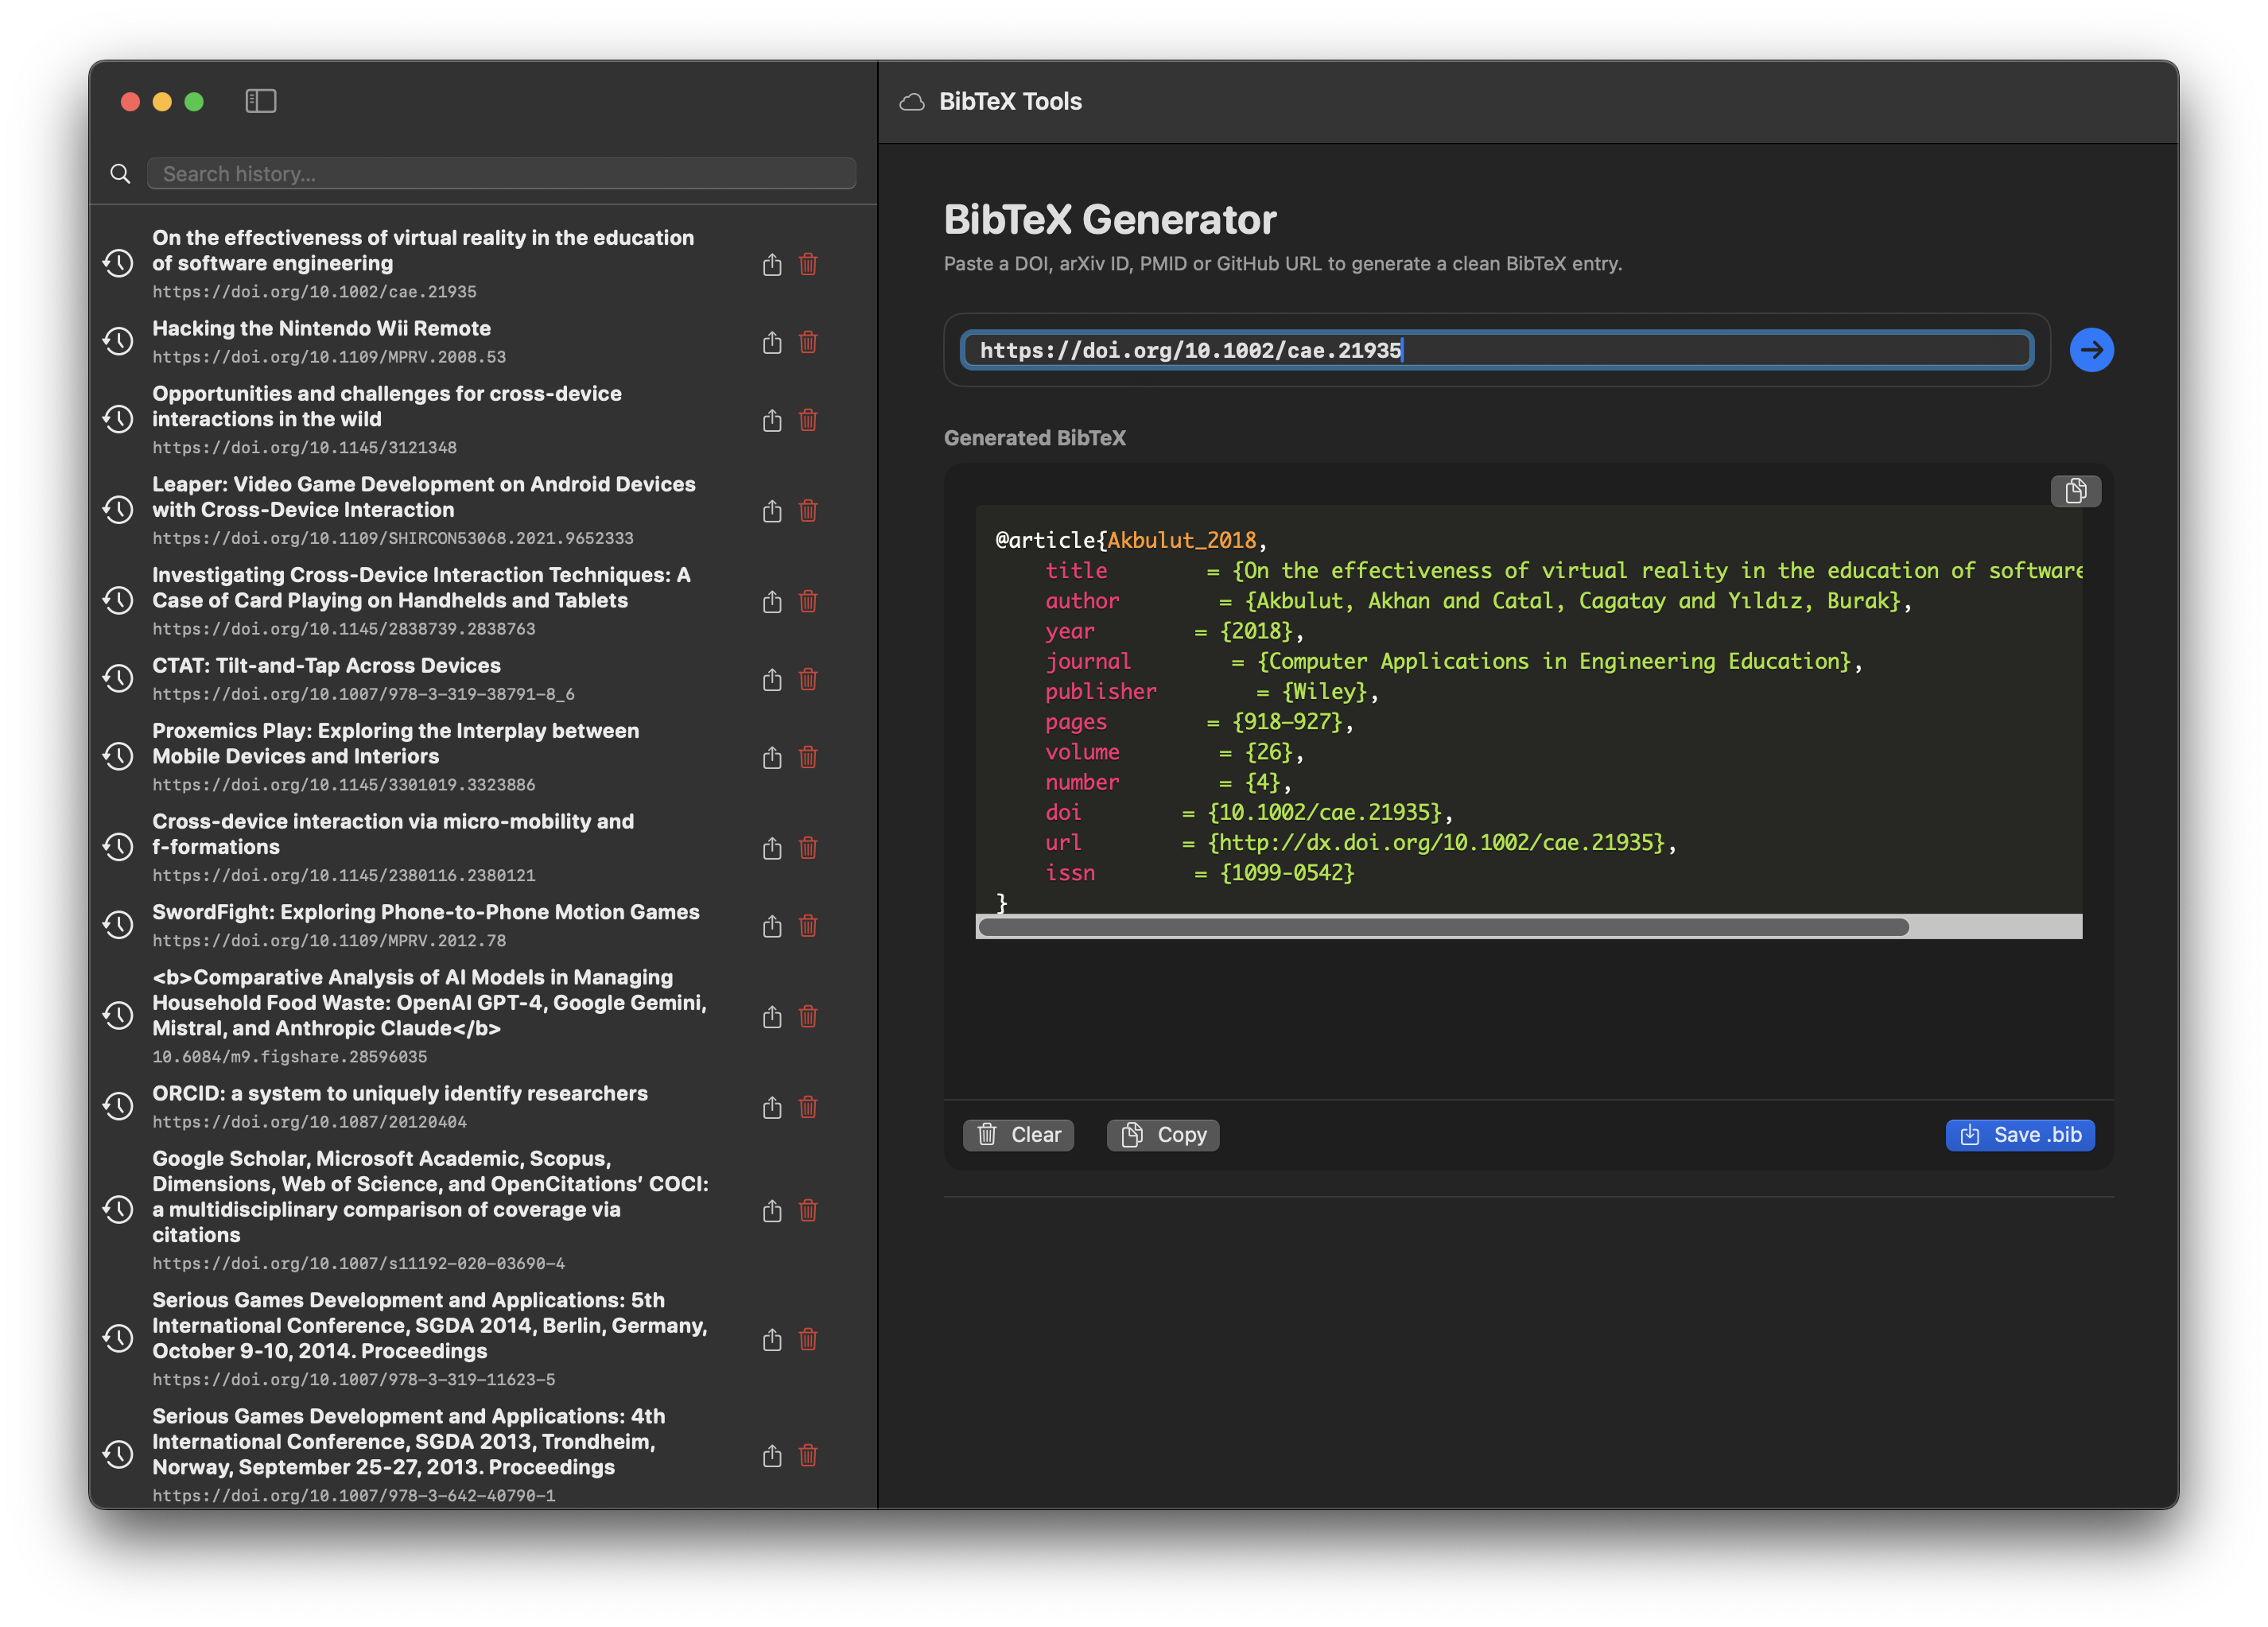Click the '{918–927}' pages value
This screenshot has width=2268, height=1627.
point(1287,722)
